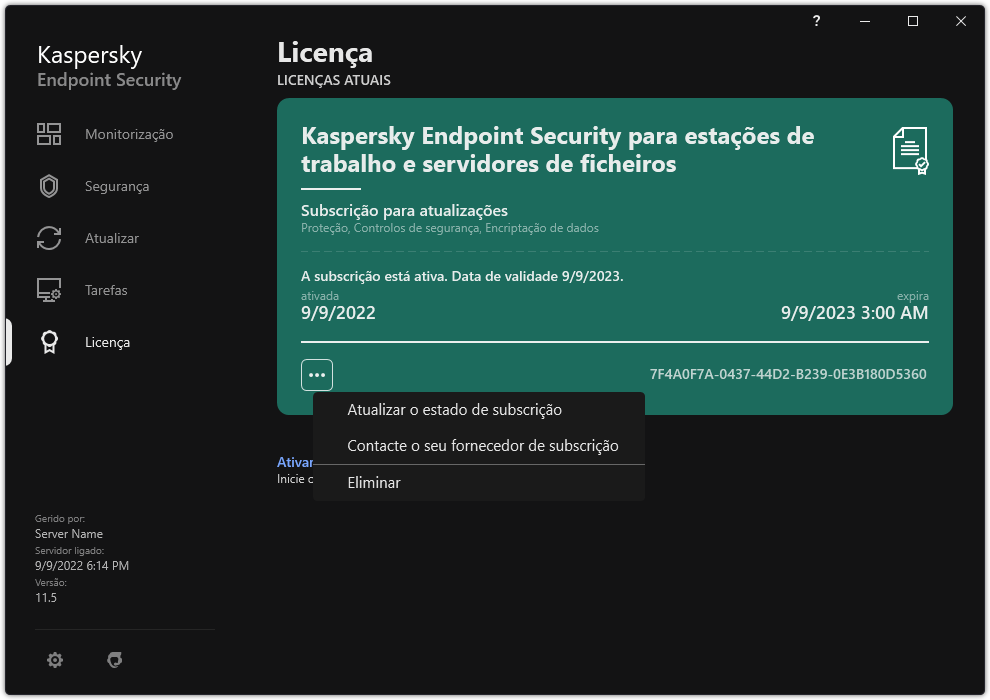Select the Monitorização icon in the sidebar
The image size is (990, 700).
coord(49,133)
